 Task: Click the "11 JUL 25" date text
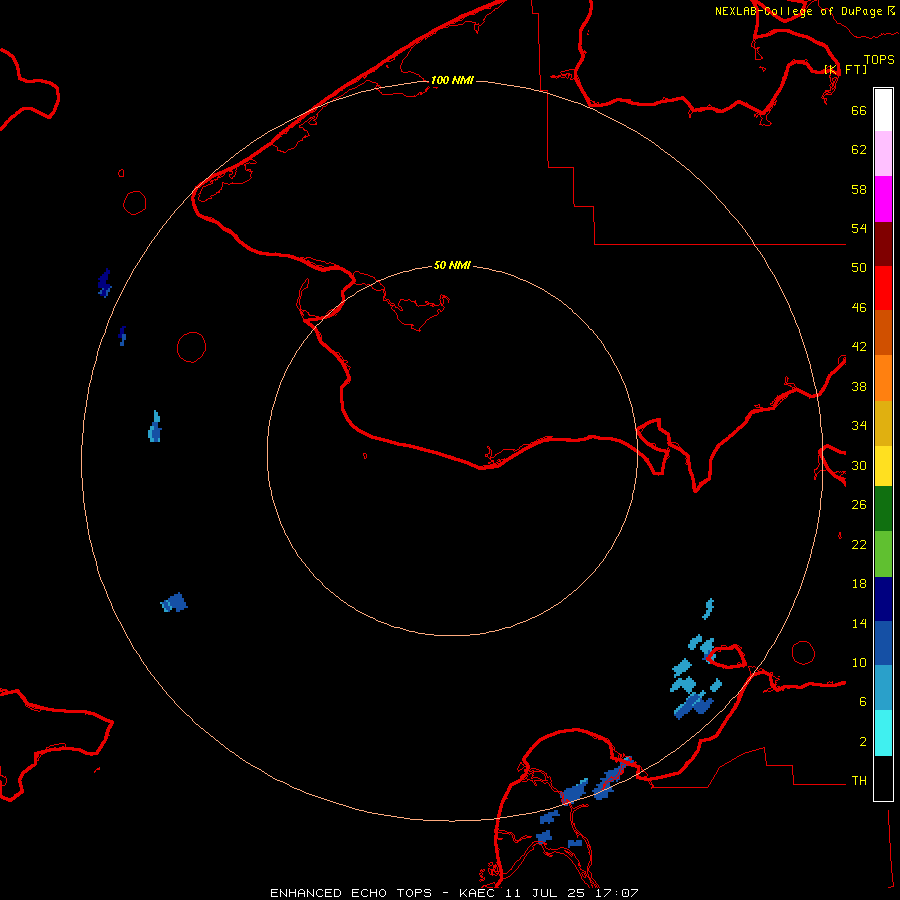coord(546,893)
